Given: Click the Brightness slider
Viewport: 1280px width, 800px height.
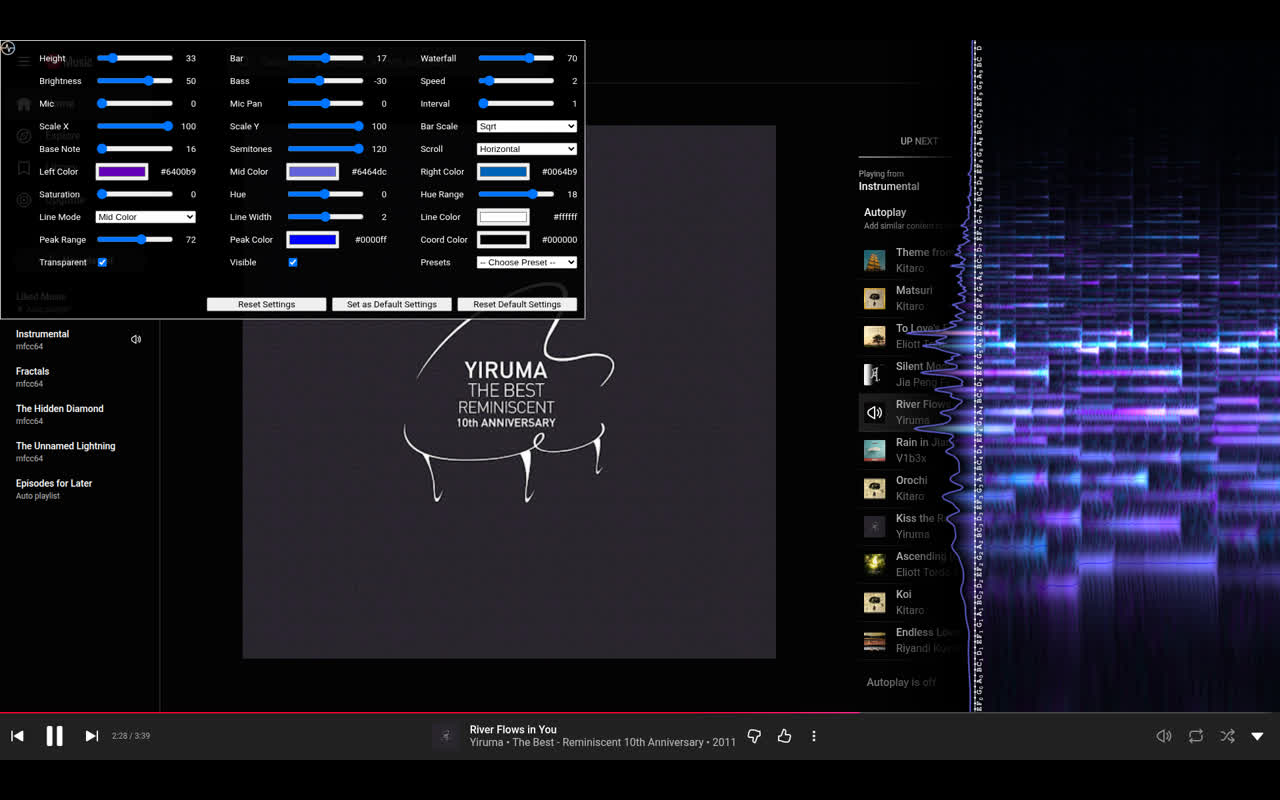Looking at the screenshot, I should [x=134, y=81].
